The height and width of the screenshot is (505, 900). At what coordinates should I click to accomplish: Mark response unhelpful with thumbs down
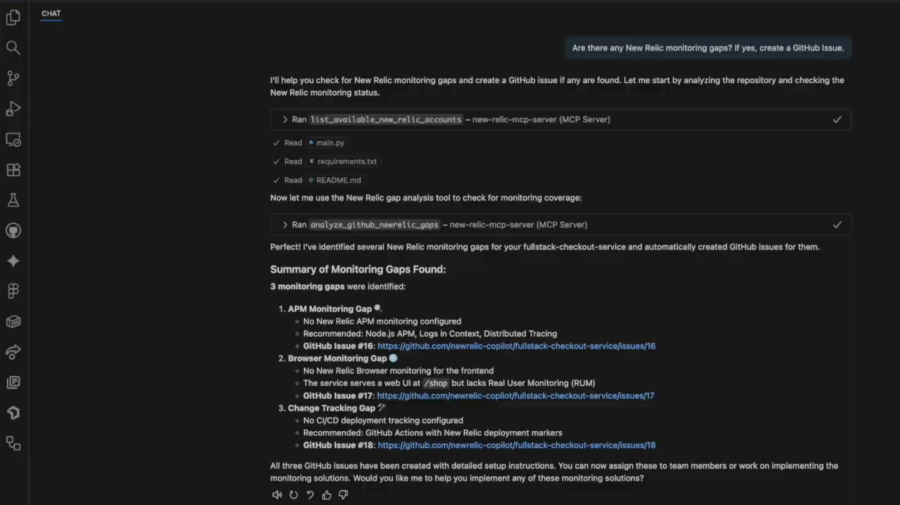[343, 495]
